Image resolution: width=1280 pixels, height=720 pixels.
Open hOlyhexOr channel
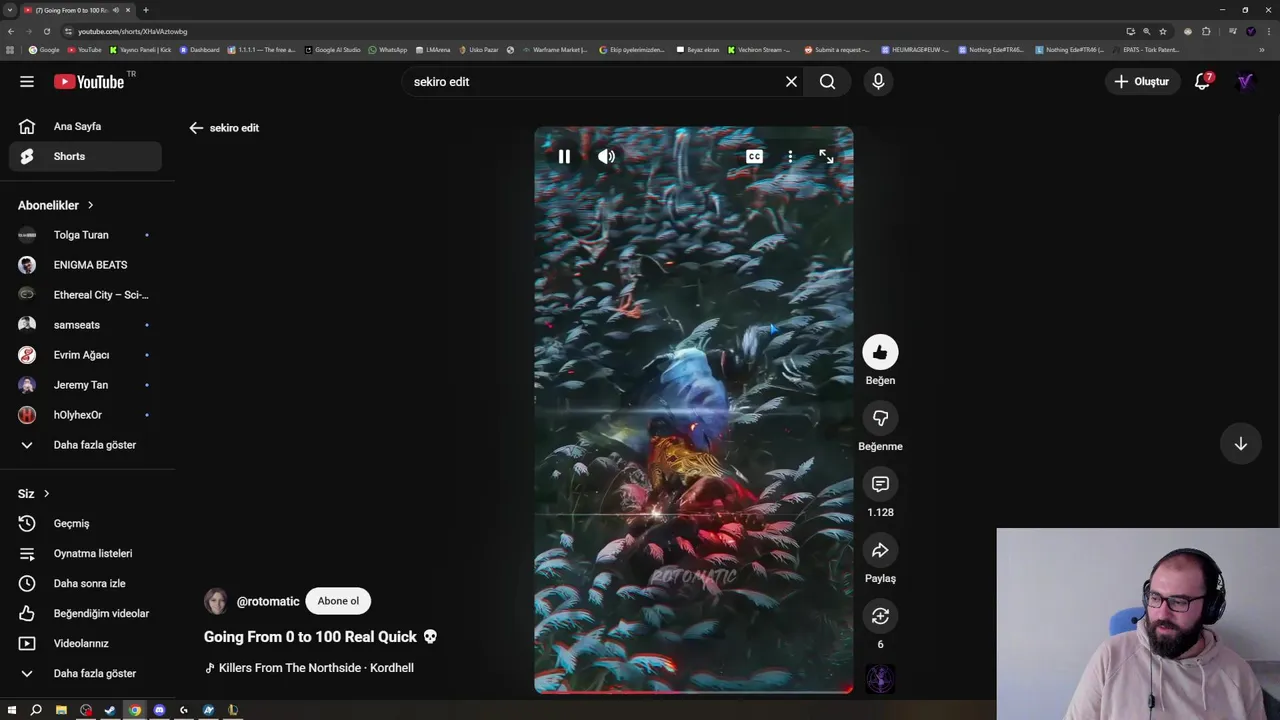coord(86,415)
